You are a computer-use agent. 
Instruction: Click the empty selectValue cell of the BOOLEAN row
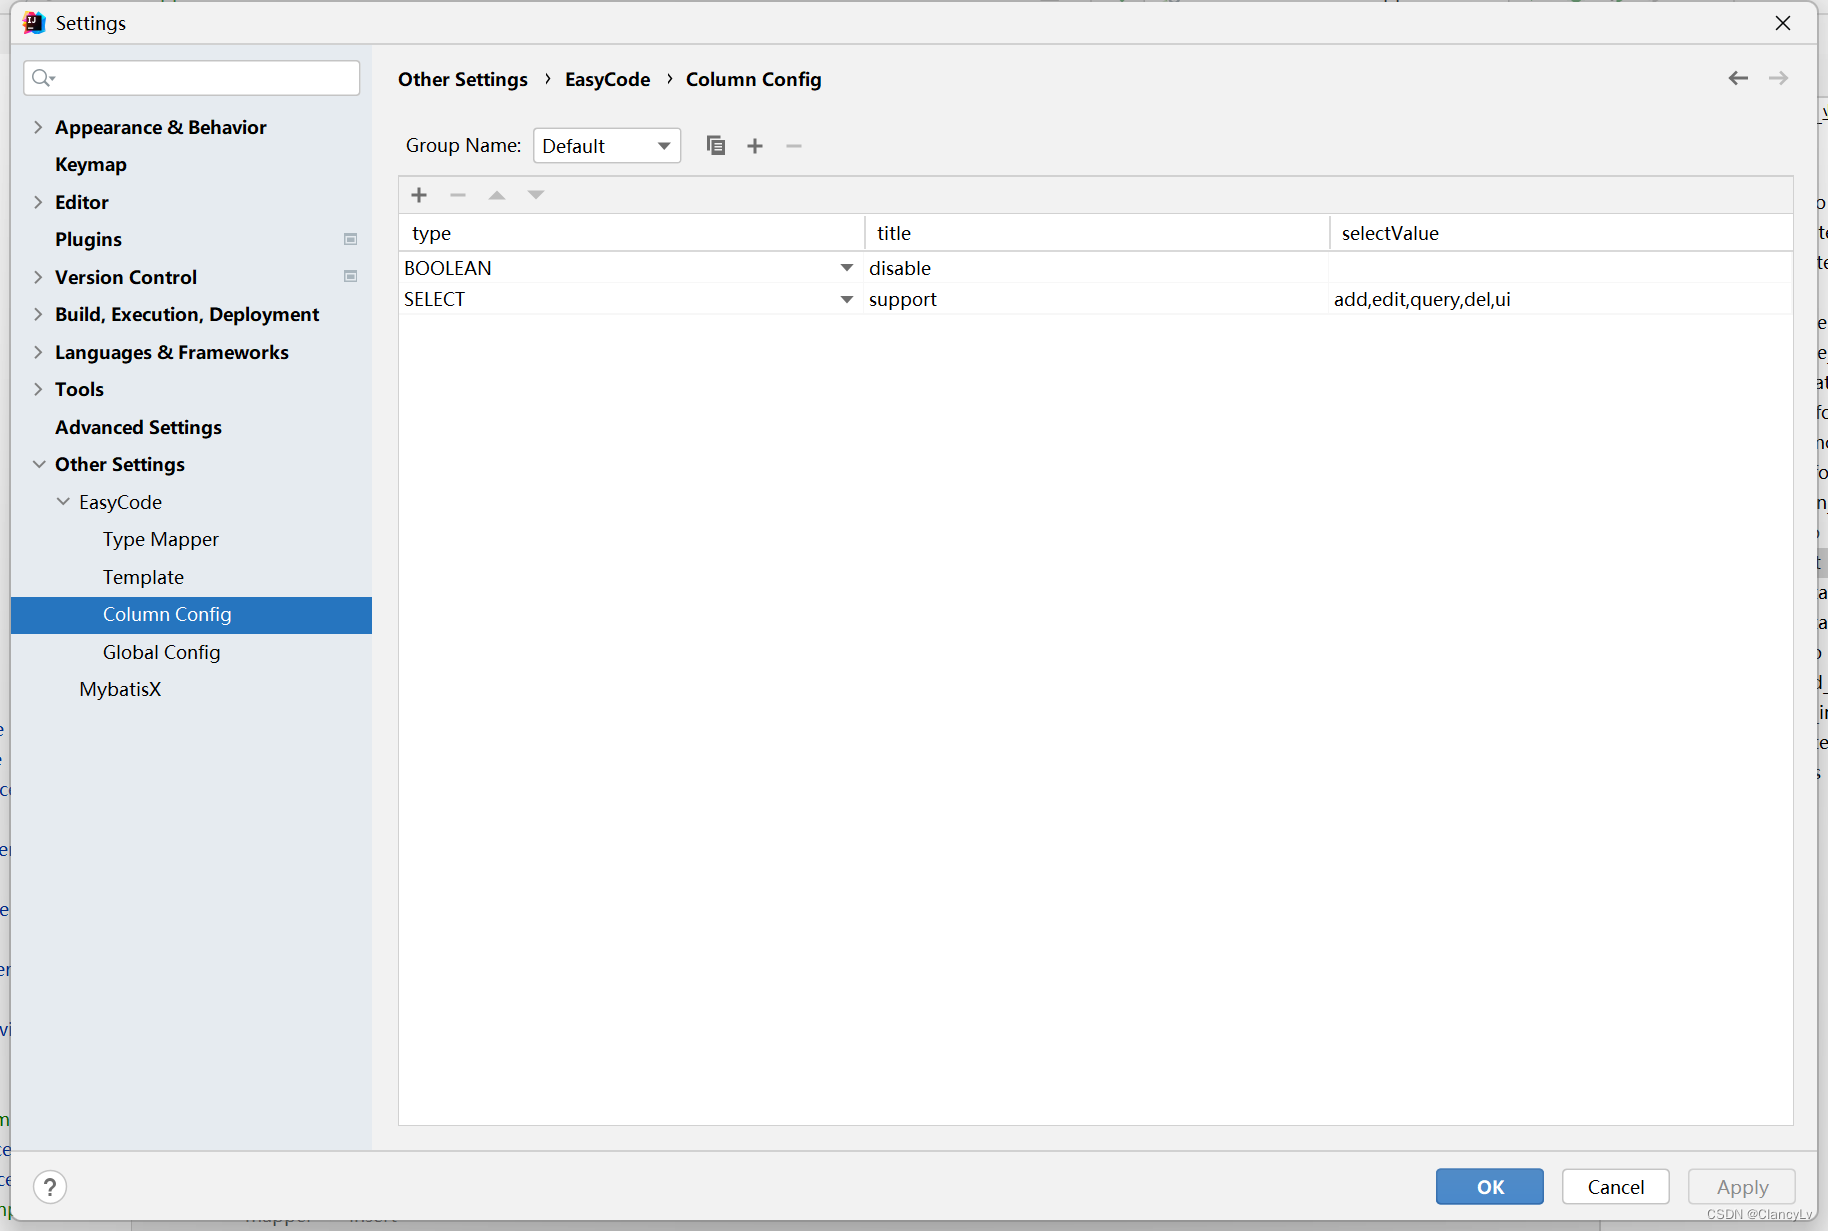coord(1561,268)
